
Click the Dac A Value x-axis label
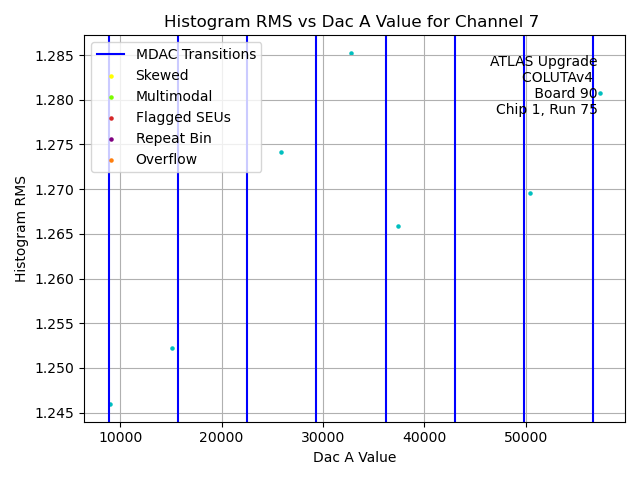354,458
